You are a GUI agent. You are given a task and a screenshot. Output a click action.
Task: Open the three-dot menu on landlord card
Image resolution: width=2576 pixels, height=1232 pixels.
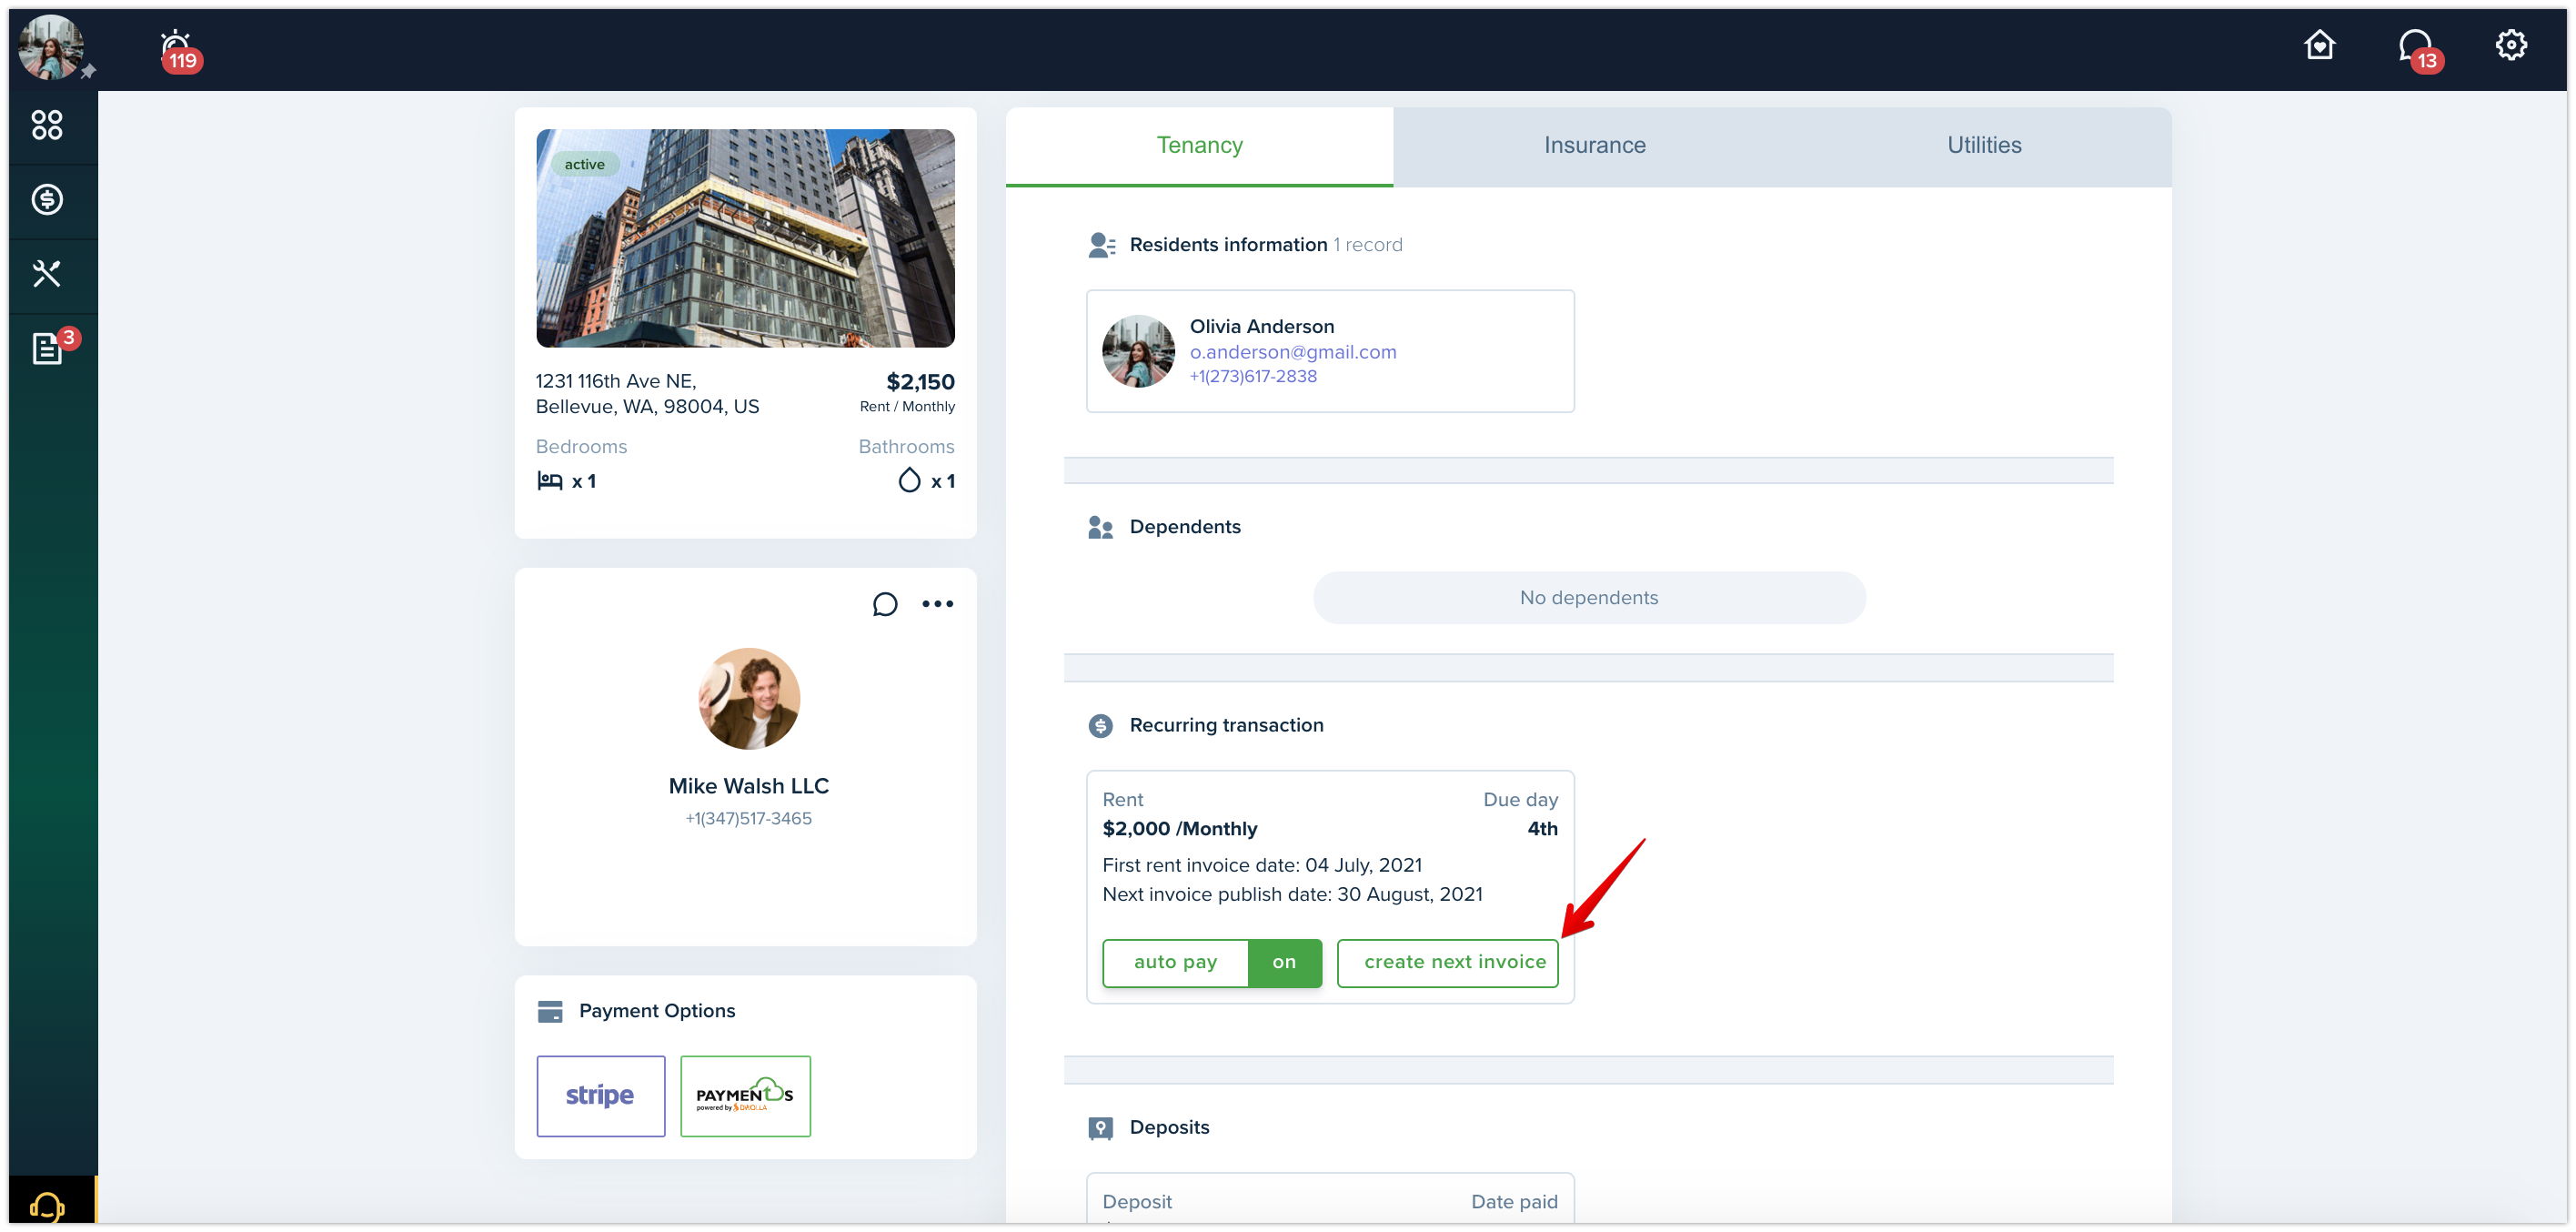(937, 604)
